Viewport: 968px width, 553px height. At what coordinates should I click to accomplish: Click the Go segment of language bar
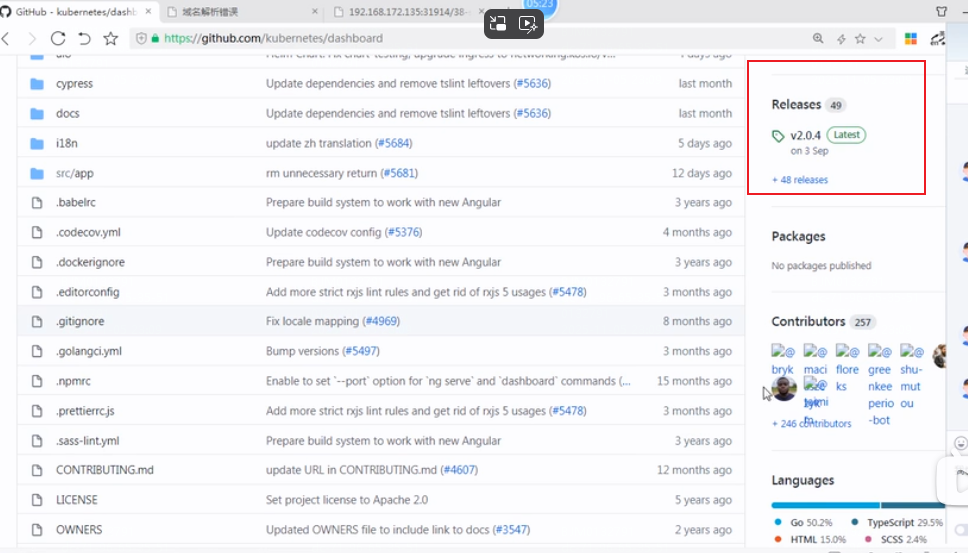825,505
